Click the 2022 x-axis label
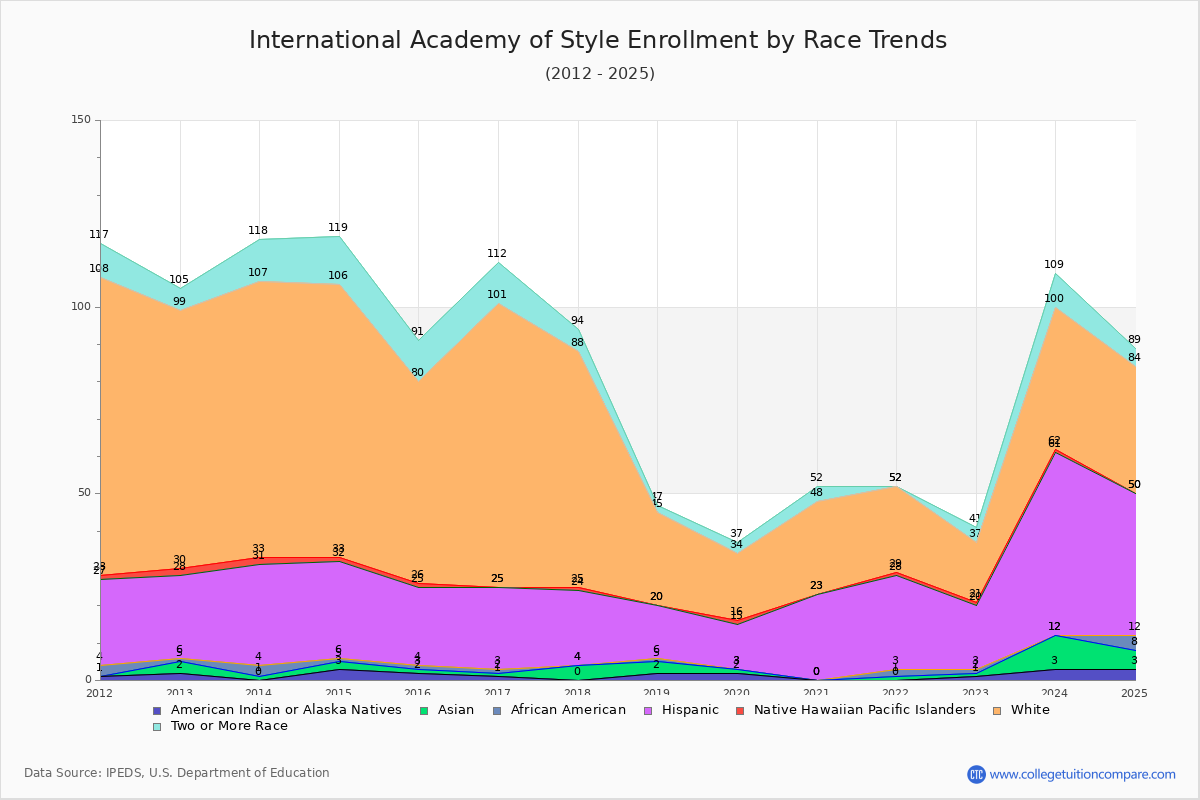The image size is (1200, 800). (897, 693)
